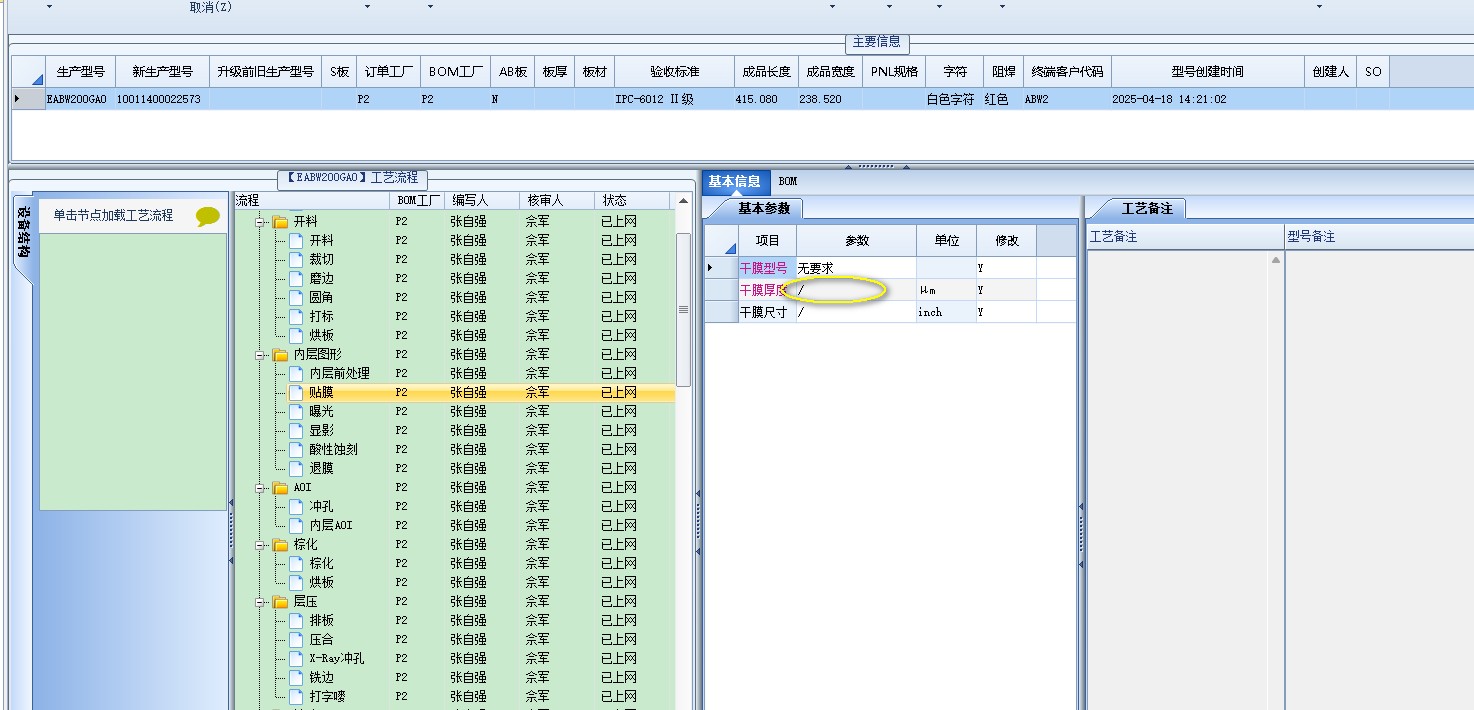Select the 基本参数 sub-tab
1474x710 pixels.
(764, 208)
